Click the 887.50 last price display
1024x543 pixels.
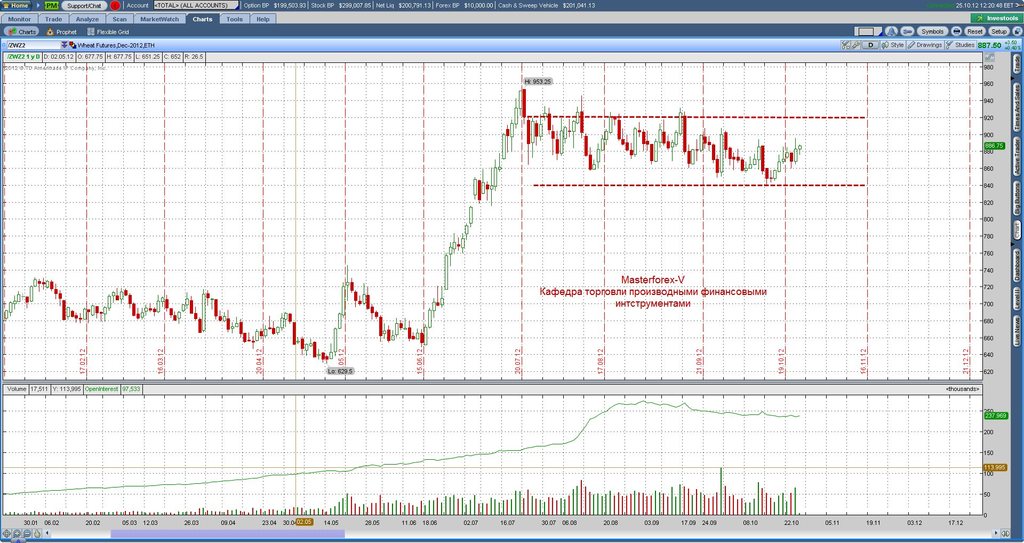[990, 46]
